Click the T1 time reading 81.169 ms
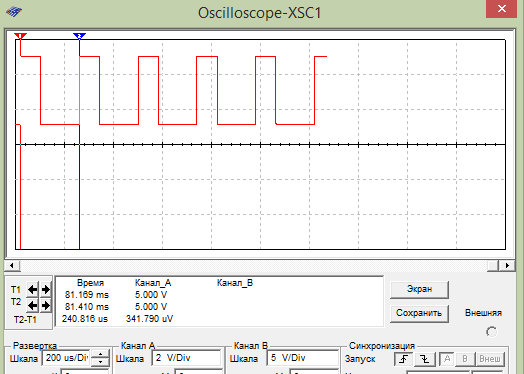The image size is (524, 374). click(87, 295)
